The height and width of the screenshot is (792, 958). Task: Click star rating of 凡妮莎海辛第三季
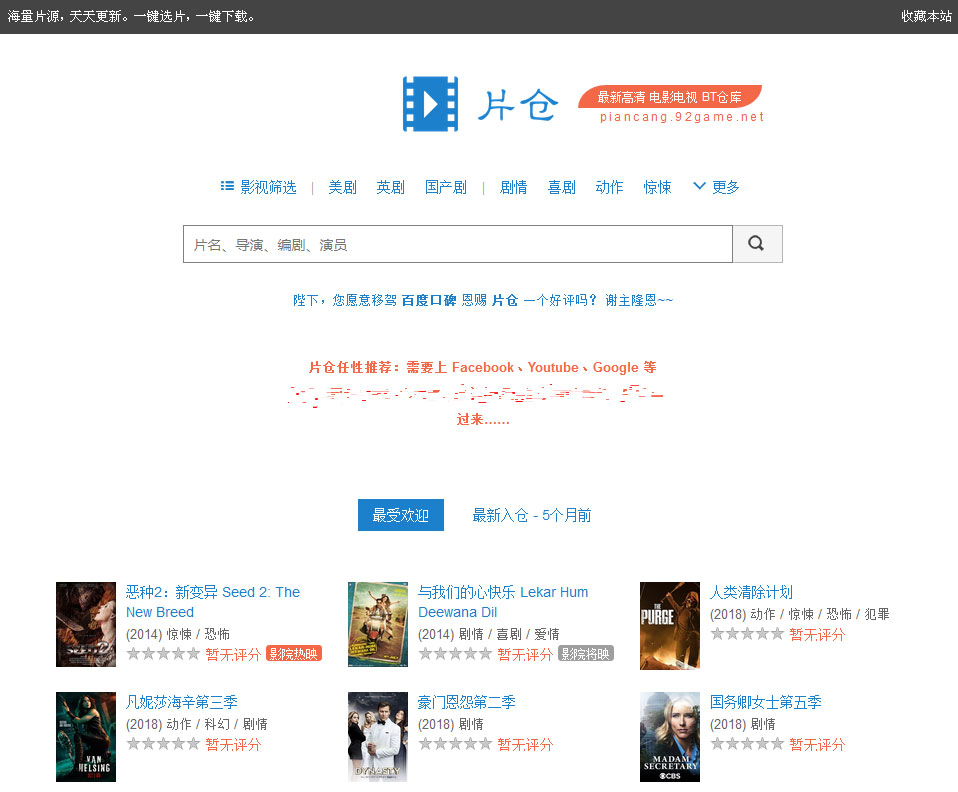pos(163,744)
